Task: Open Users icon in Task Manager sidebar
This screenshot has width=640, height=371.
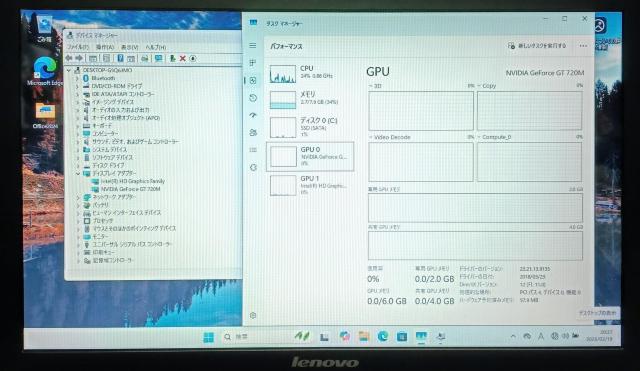Action: coord(253,133)
